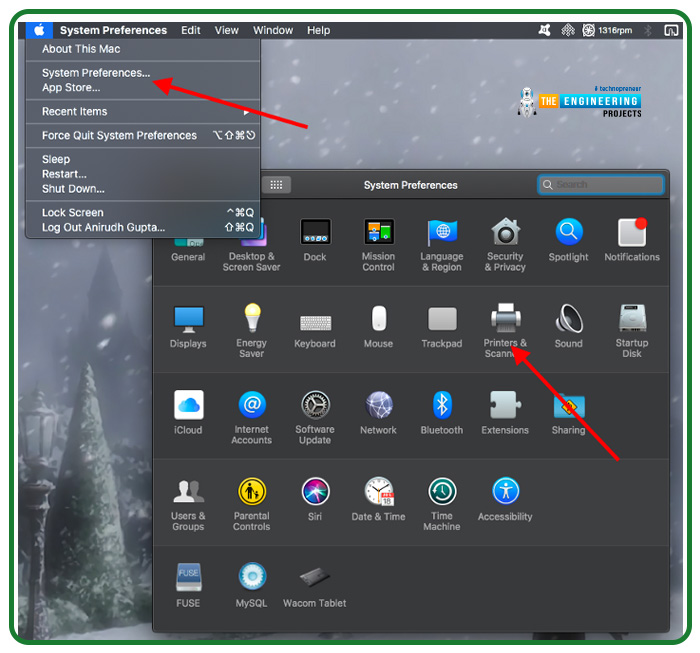Open the FUSE preference pane
Viewport: 700px width, 653px height.
(x=188, y=585)
